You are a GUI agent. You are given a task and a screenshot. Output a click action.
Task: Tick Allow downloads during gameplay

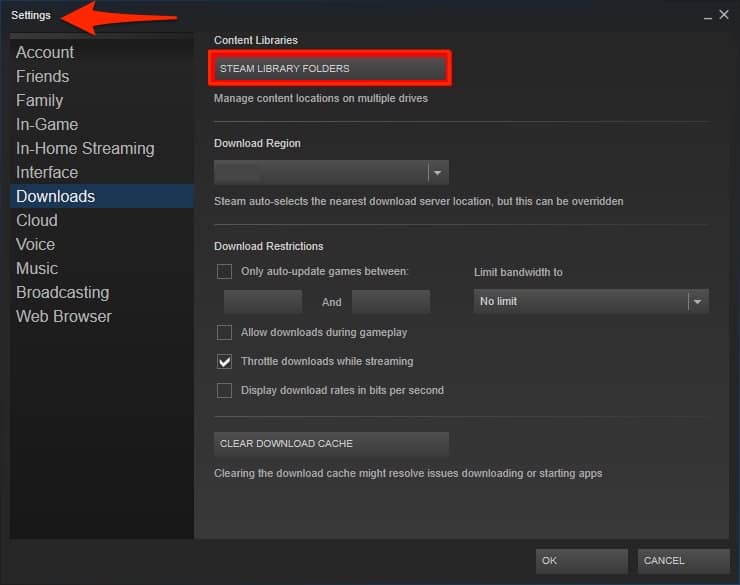224,332
